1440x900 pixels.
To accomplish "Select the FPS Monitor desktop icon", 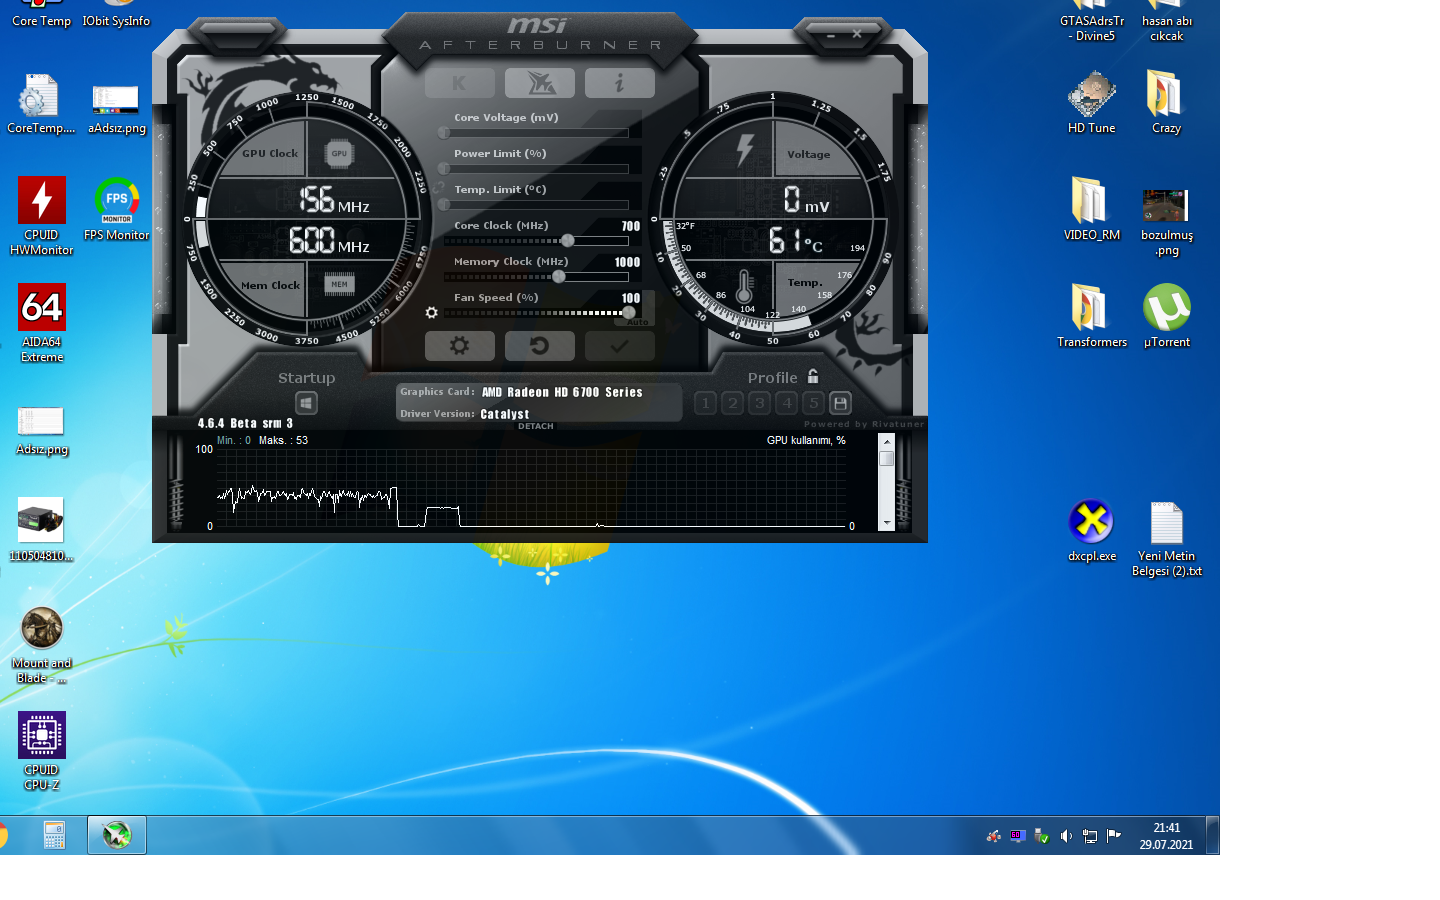I will 116,209.
